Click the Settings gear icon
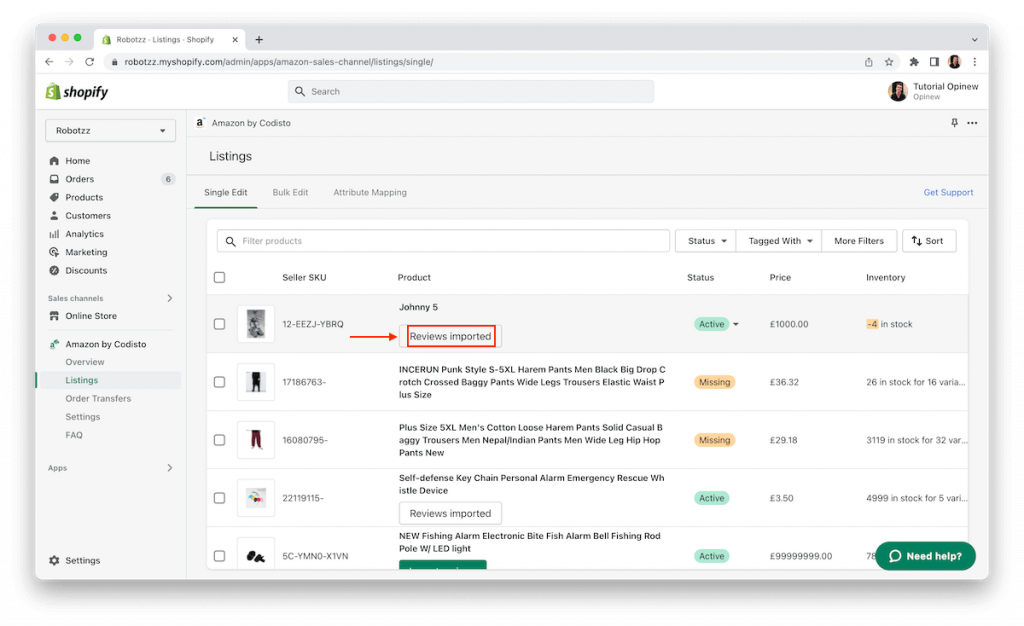Image resolution: width=1024 pixels, height=626 pixels. click(54, 560)
